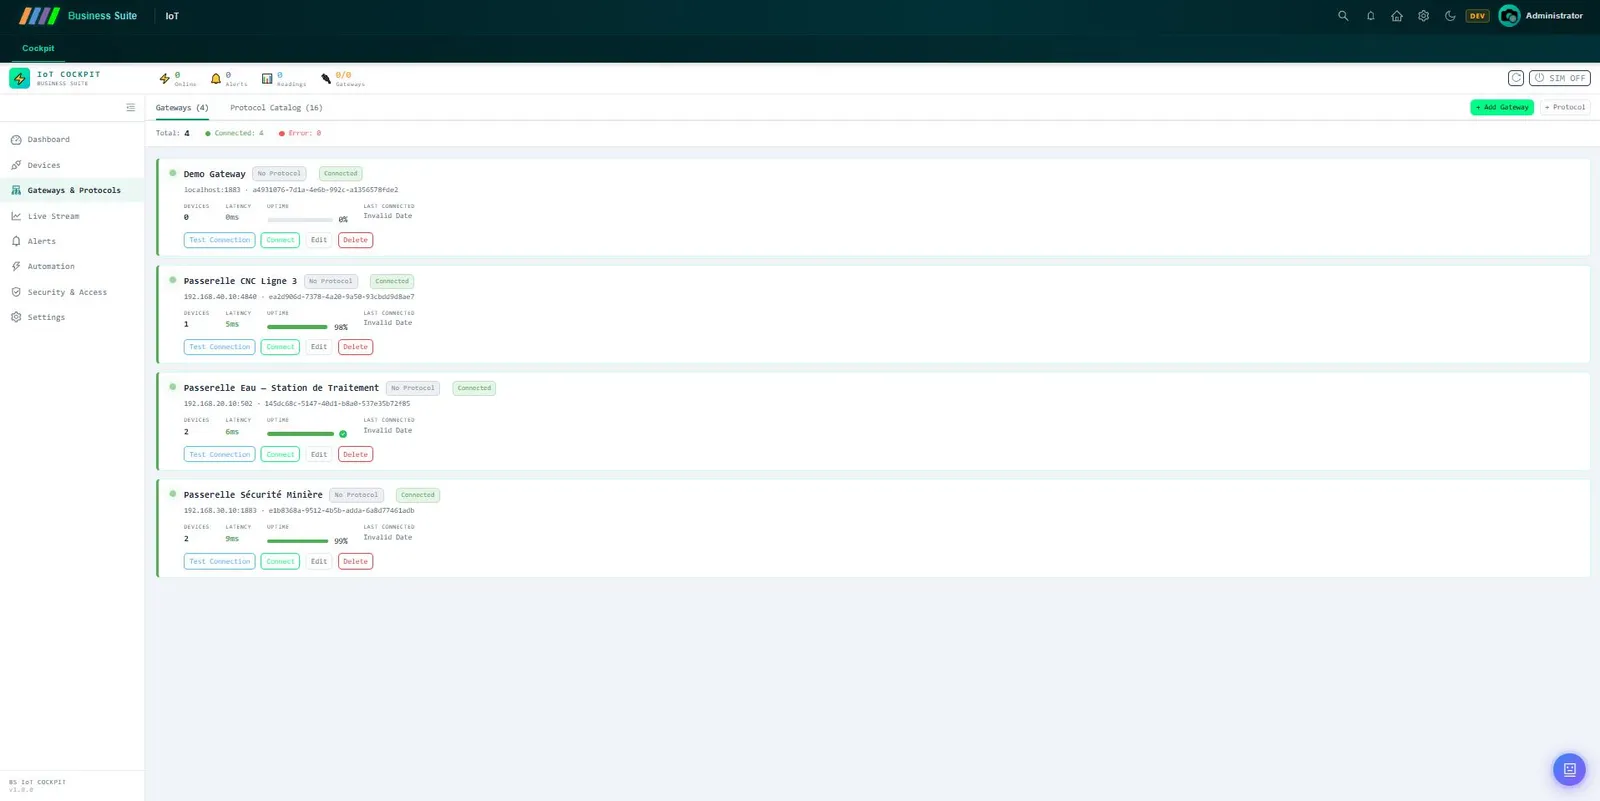The image size is (1600, 801).
Task: Click uptime bar of Passerelle Sécurité Minière
Action: [298, 541]
